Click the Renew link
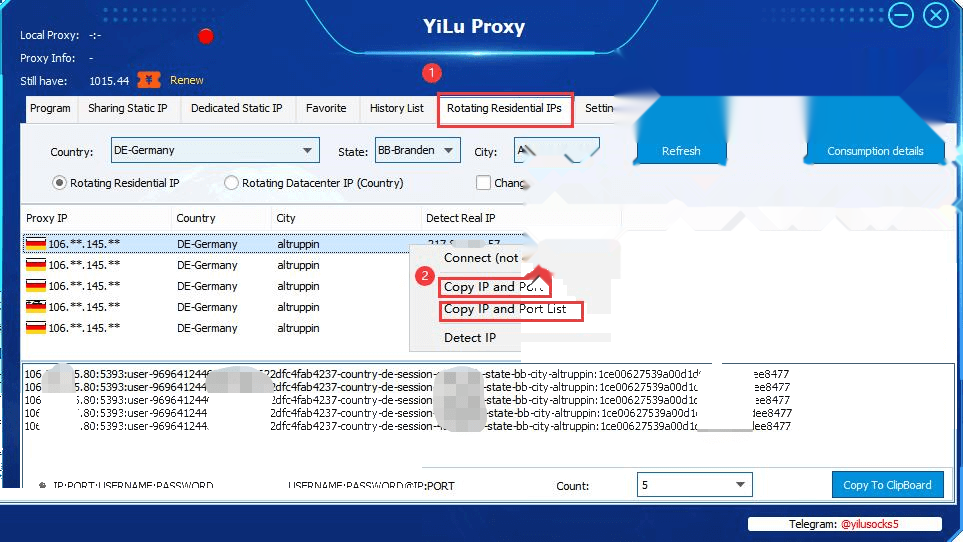 pos(187,80)
